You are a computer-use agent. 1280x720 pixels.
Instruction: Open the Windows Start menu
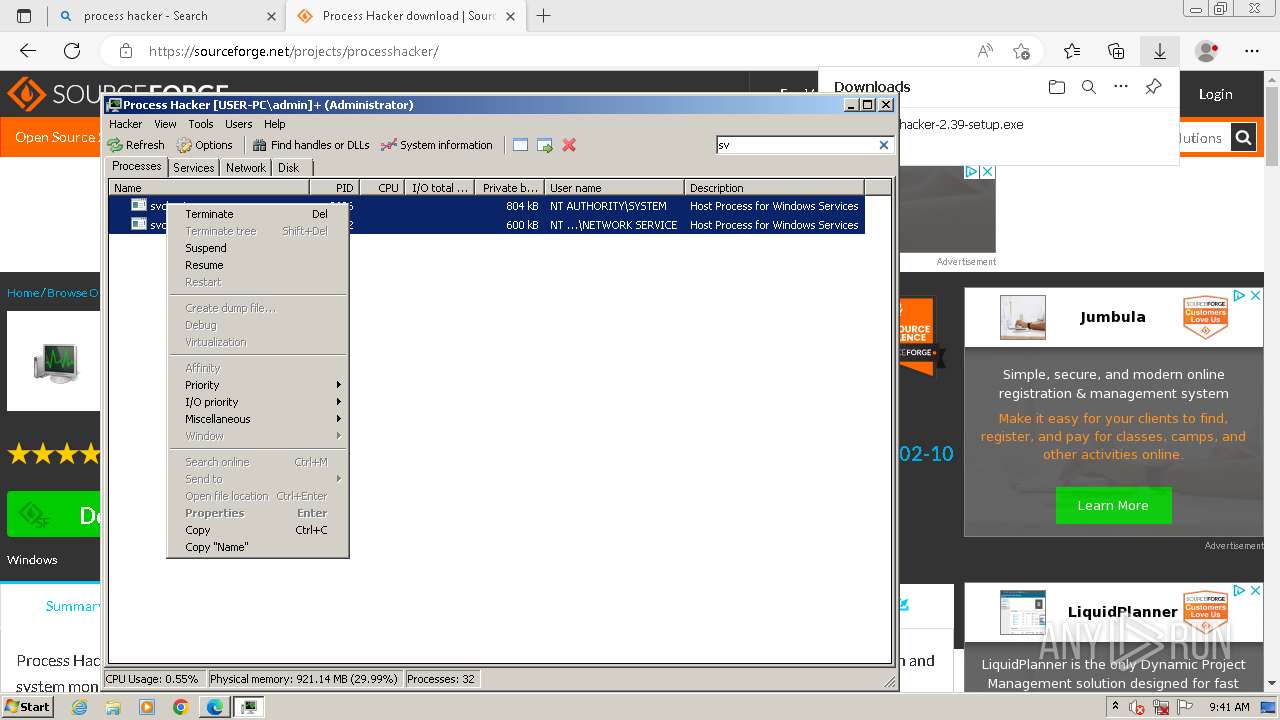[27, 706]
